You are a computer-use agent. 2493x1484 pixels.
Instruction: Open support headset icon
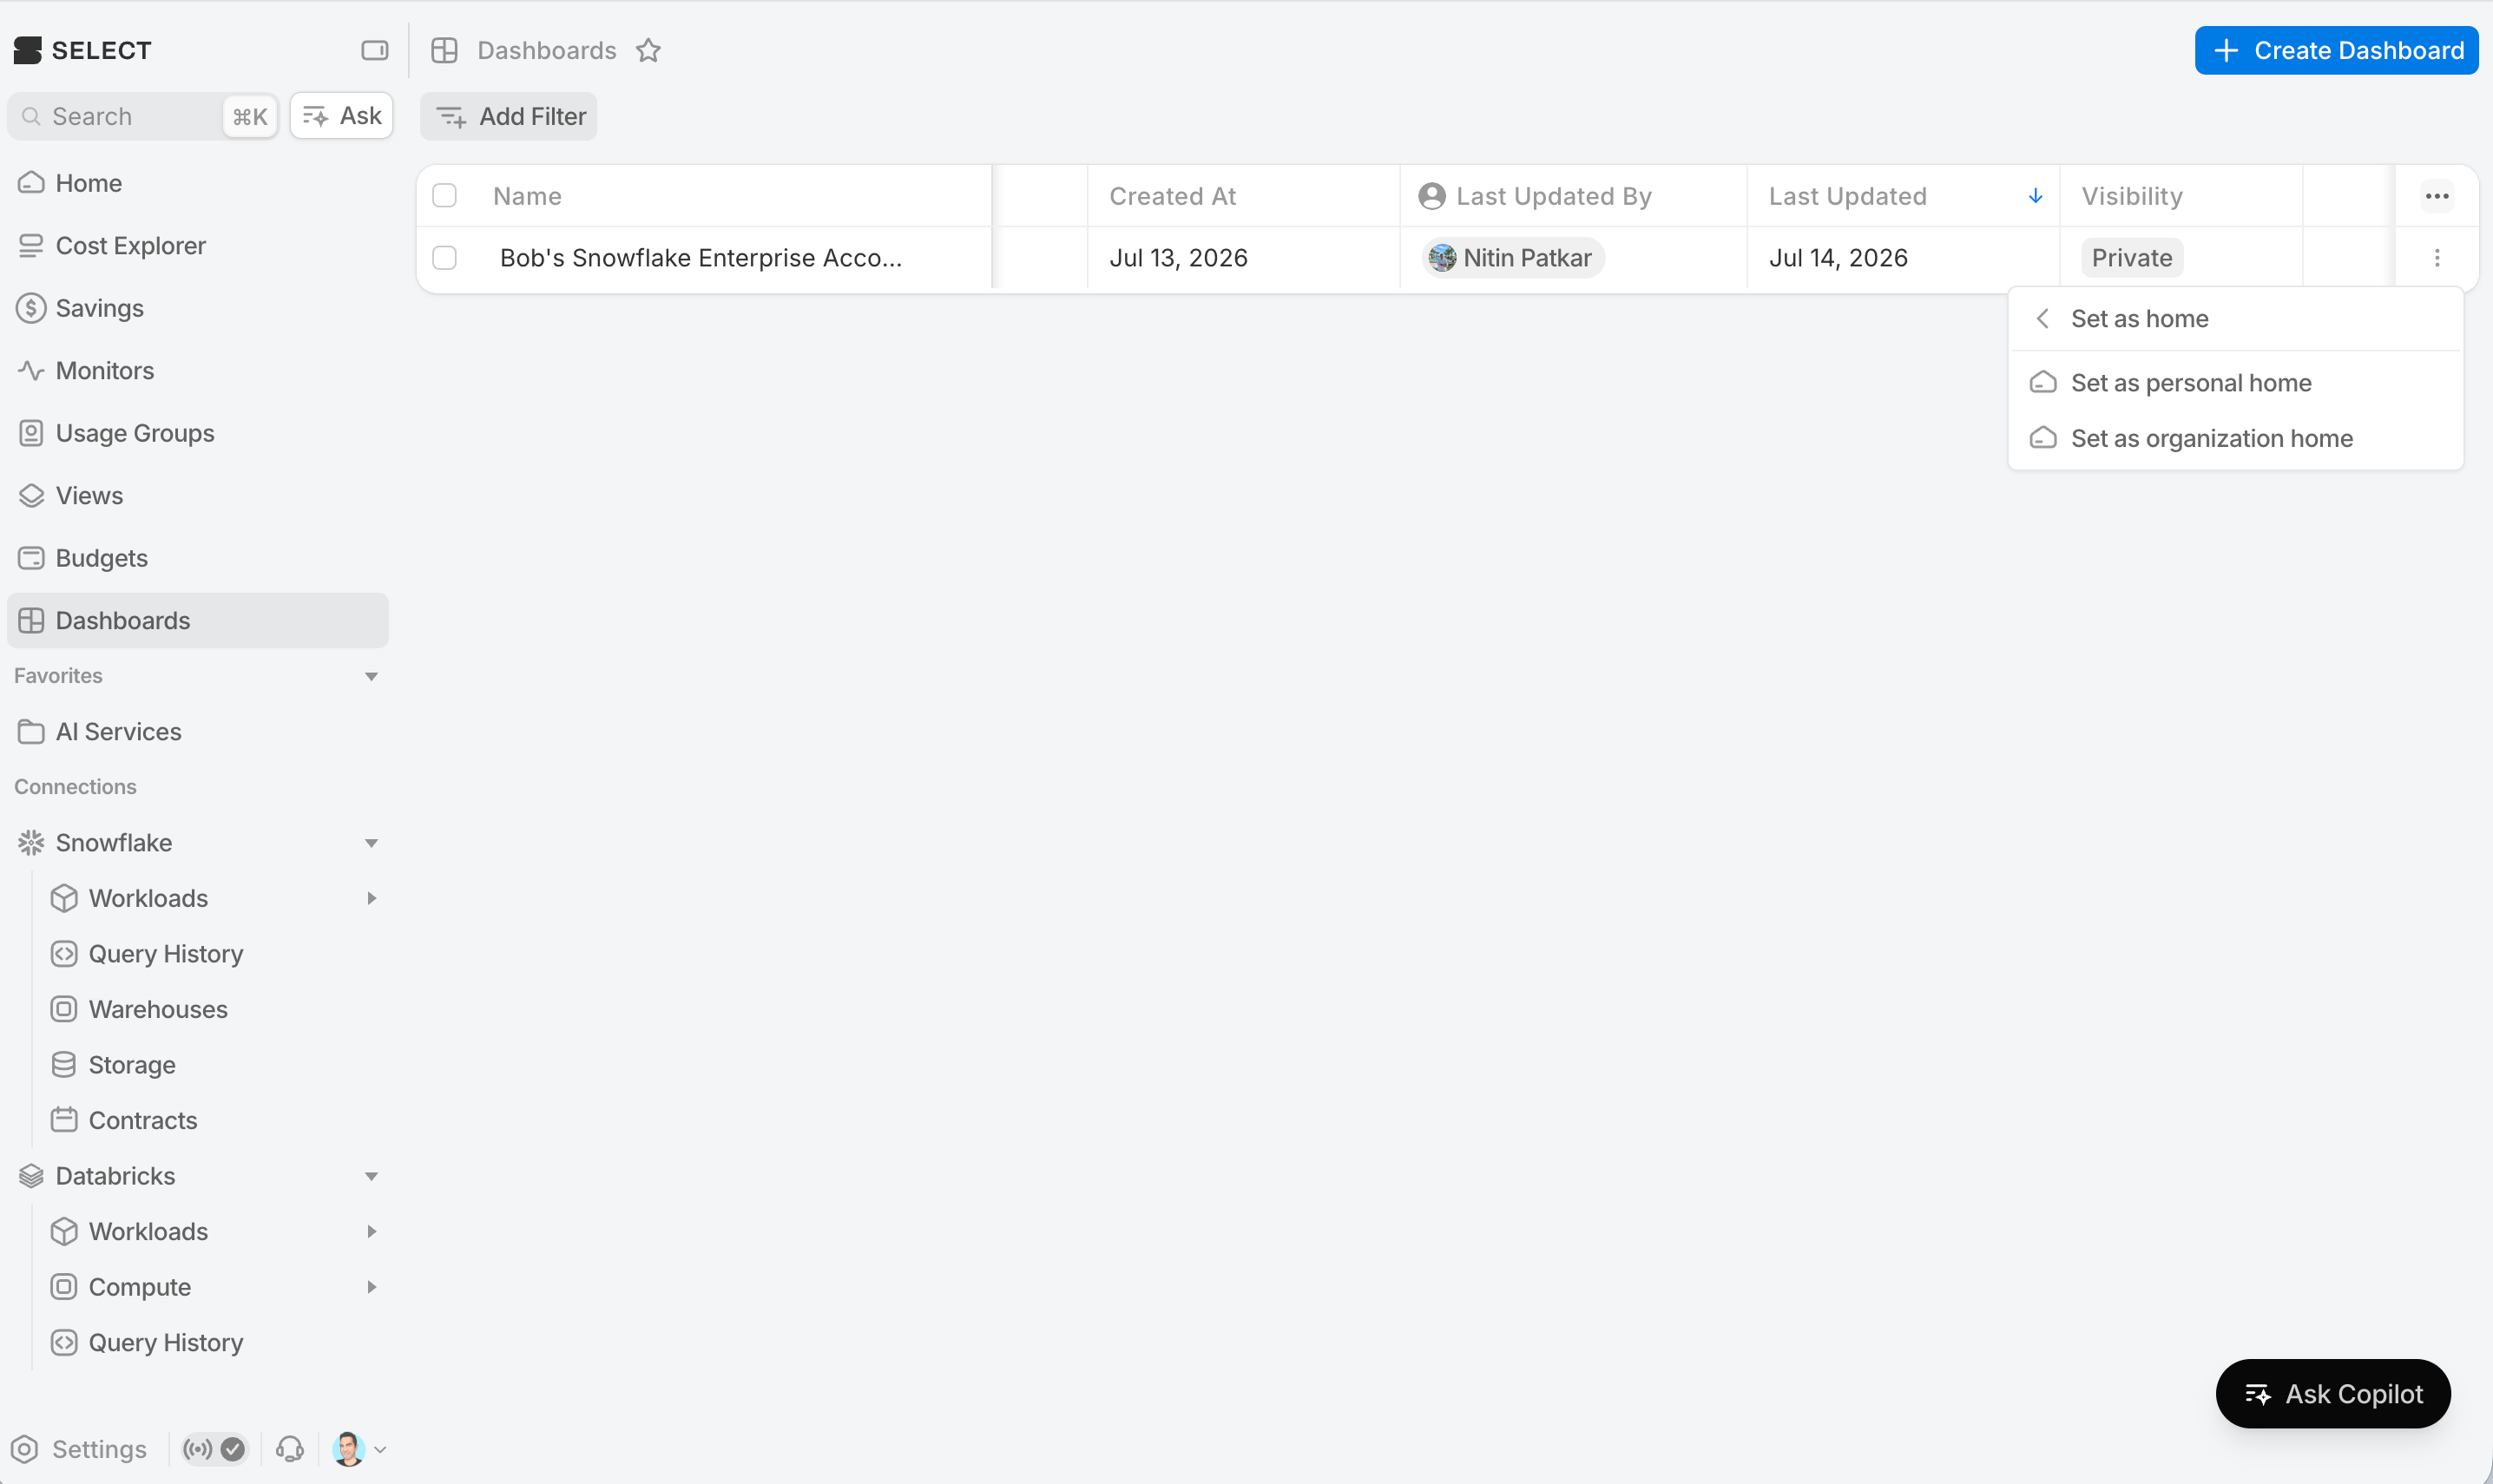pos(290,1449)
